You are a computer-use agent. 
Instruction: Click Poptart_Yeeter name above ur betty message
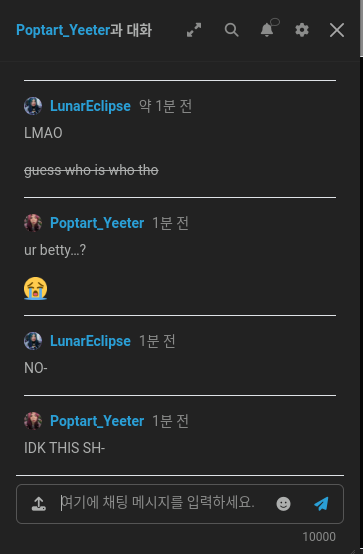[x=97, y=223]
